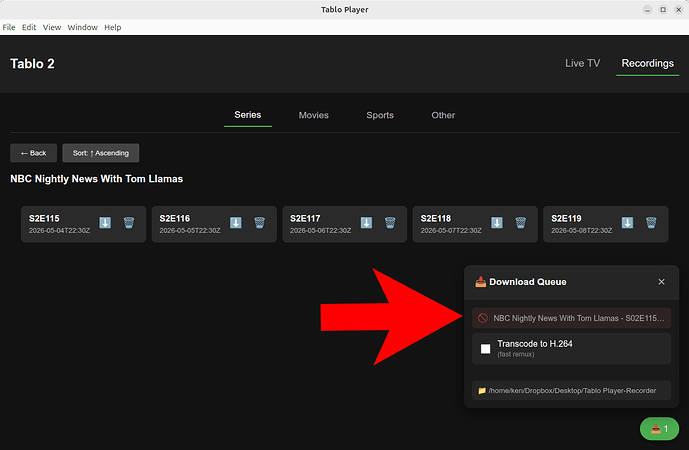The image size is (689, 450).
Task: Select the queued NBC Nightly News item
Action: pos(571,318)
